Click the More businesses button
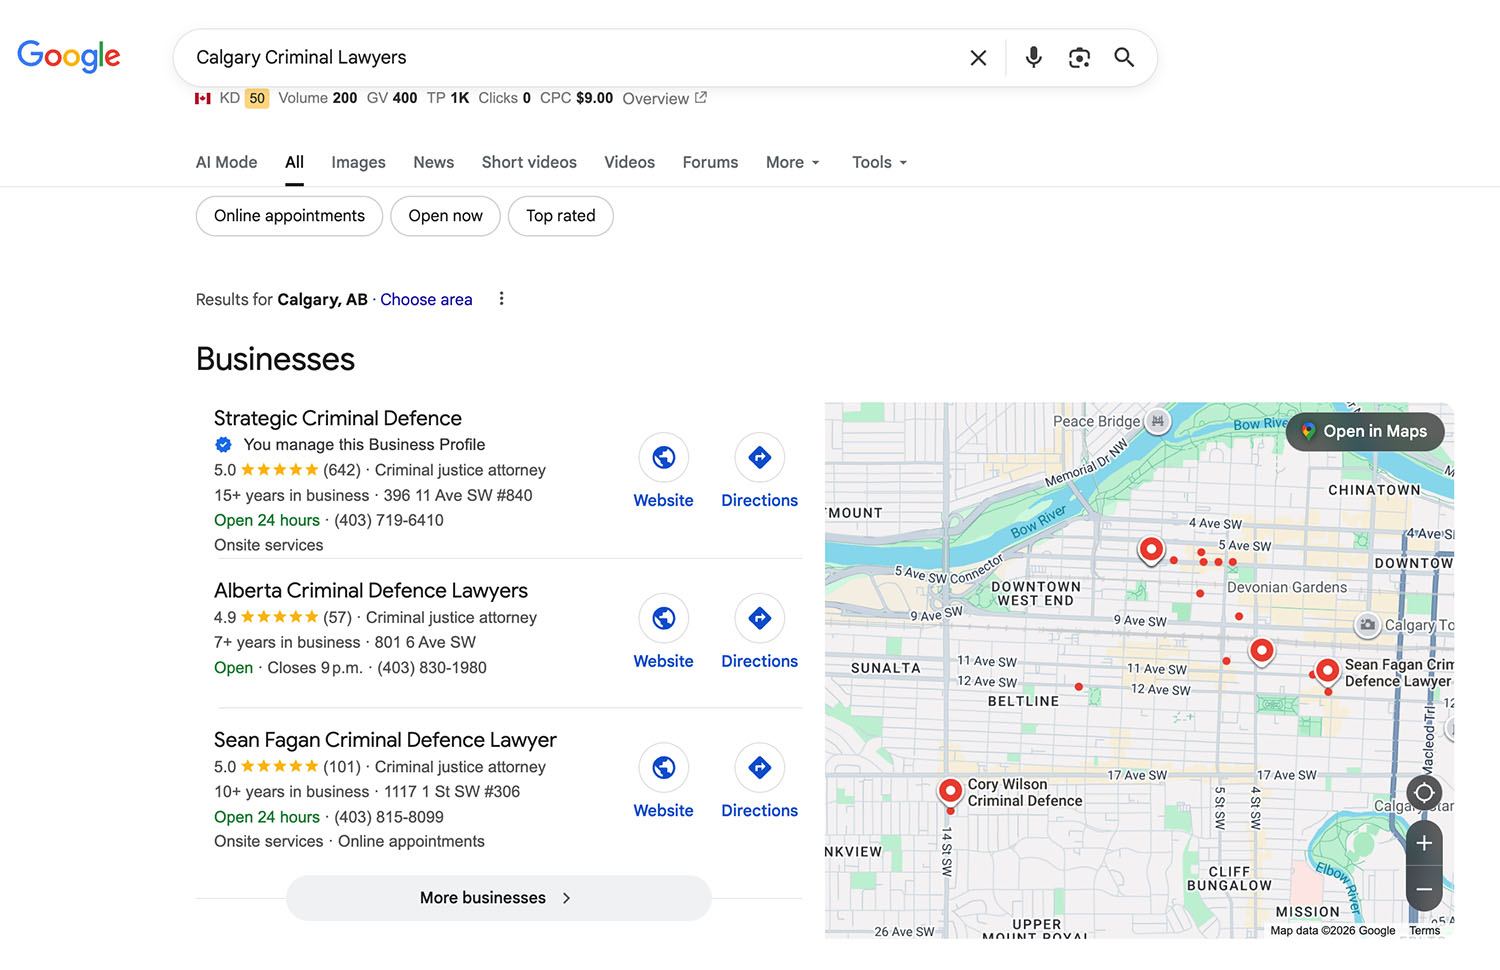Image resolution: width=1500 pixels, height=970 pixels. point(497,897)
